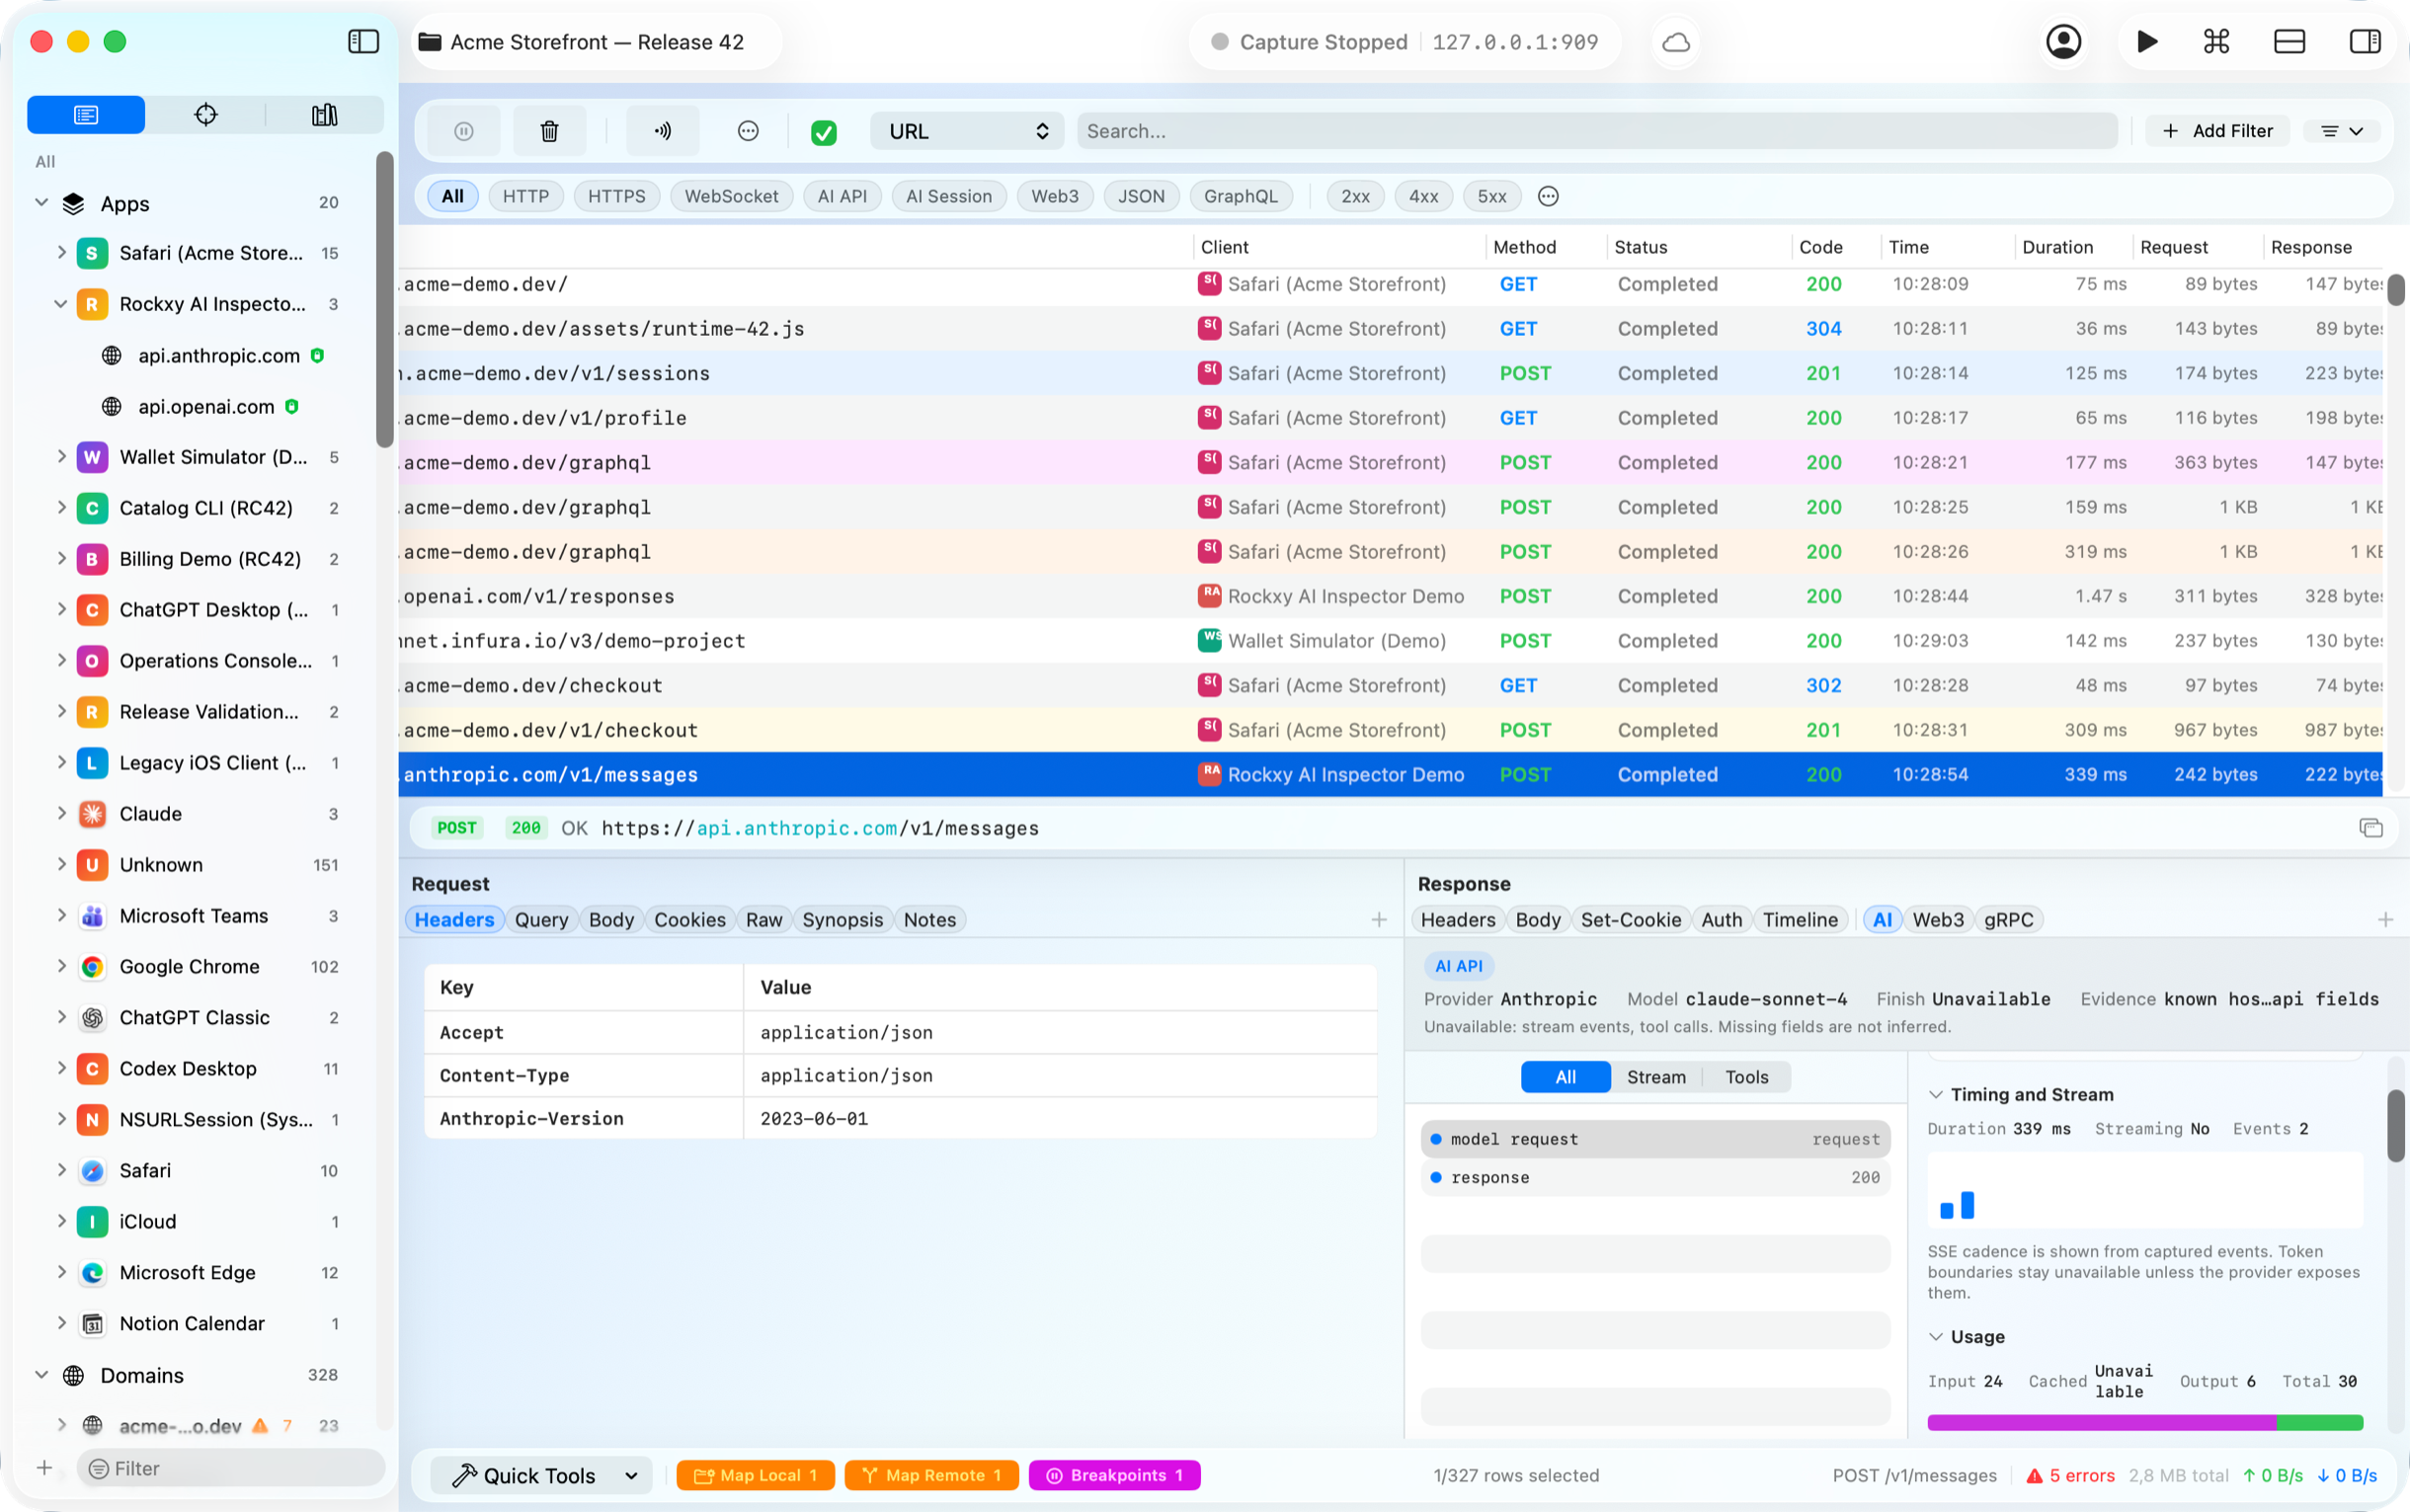Screen dimensions: 2410x1512
Task: Expand the Google Chrome app node
Action: click(x=61, y=966)
